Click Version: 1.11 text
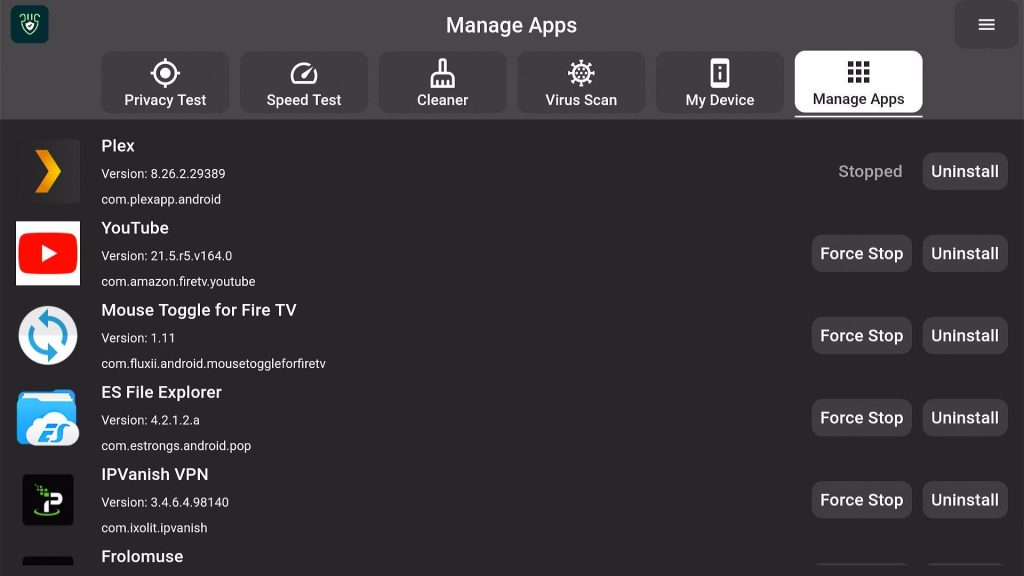The height and width of the screenshot is (576, 1024). pos(138,338)
